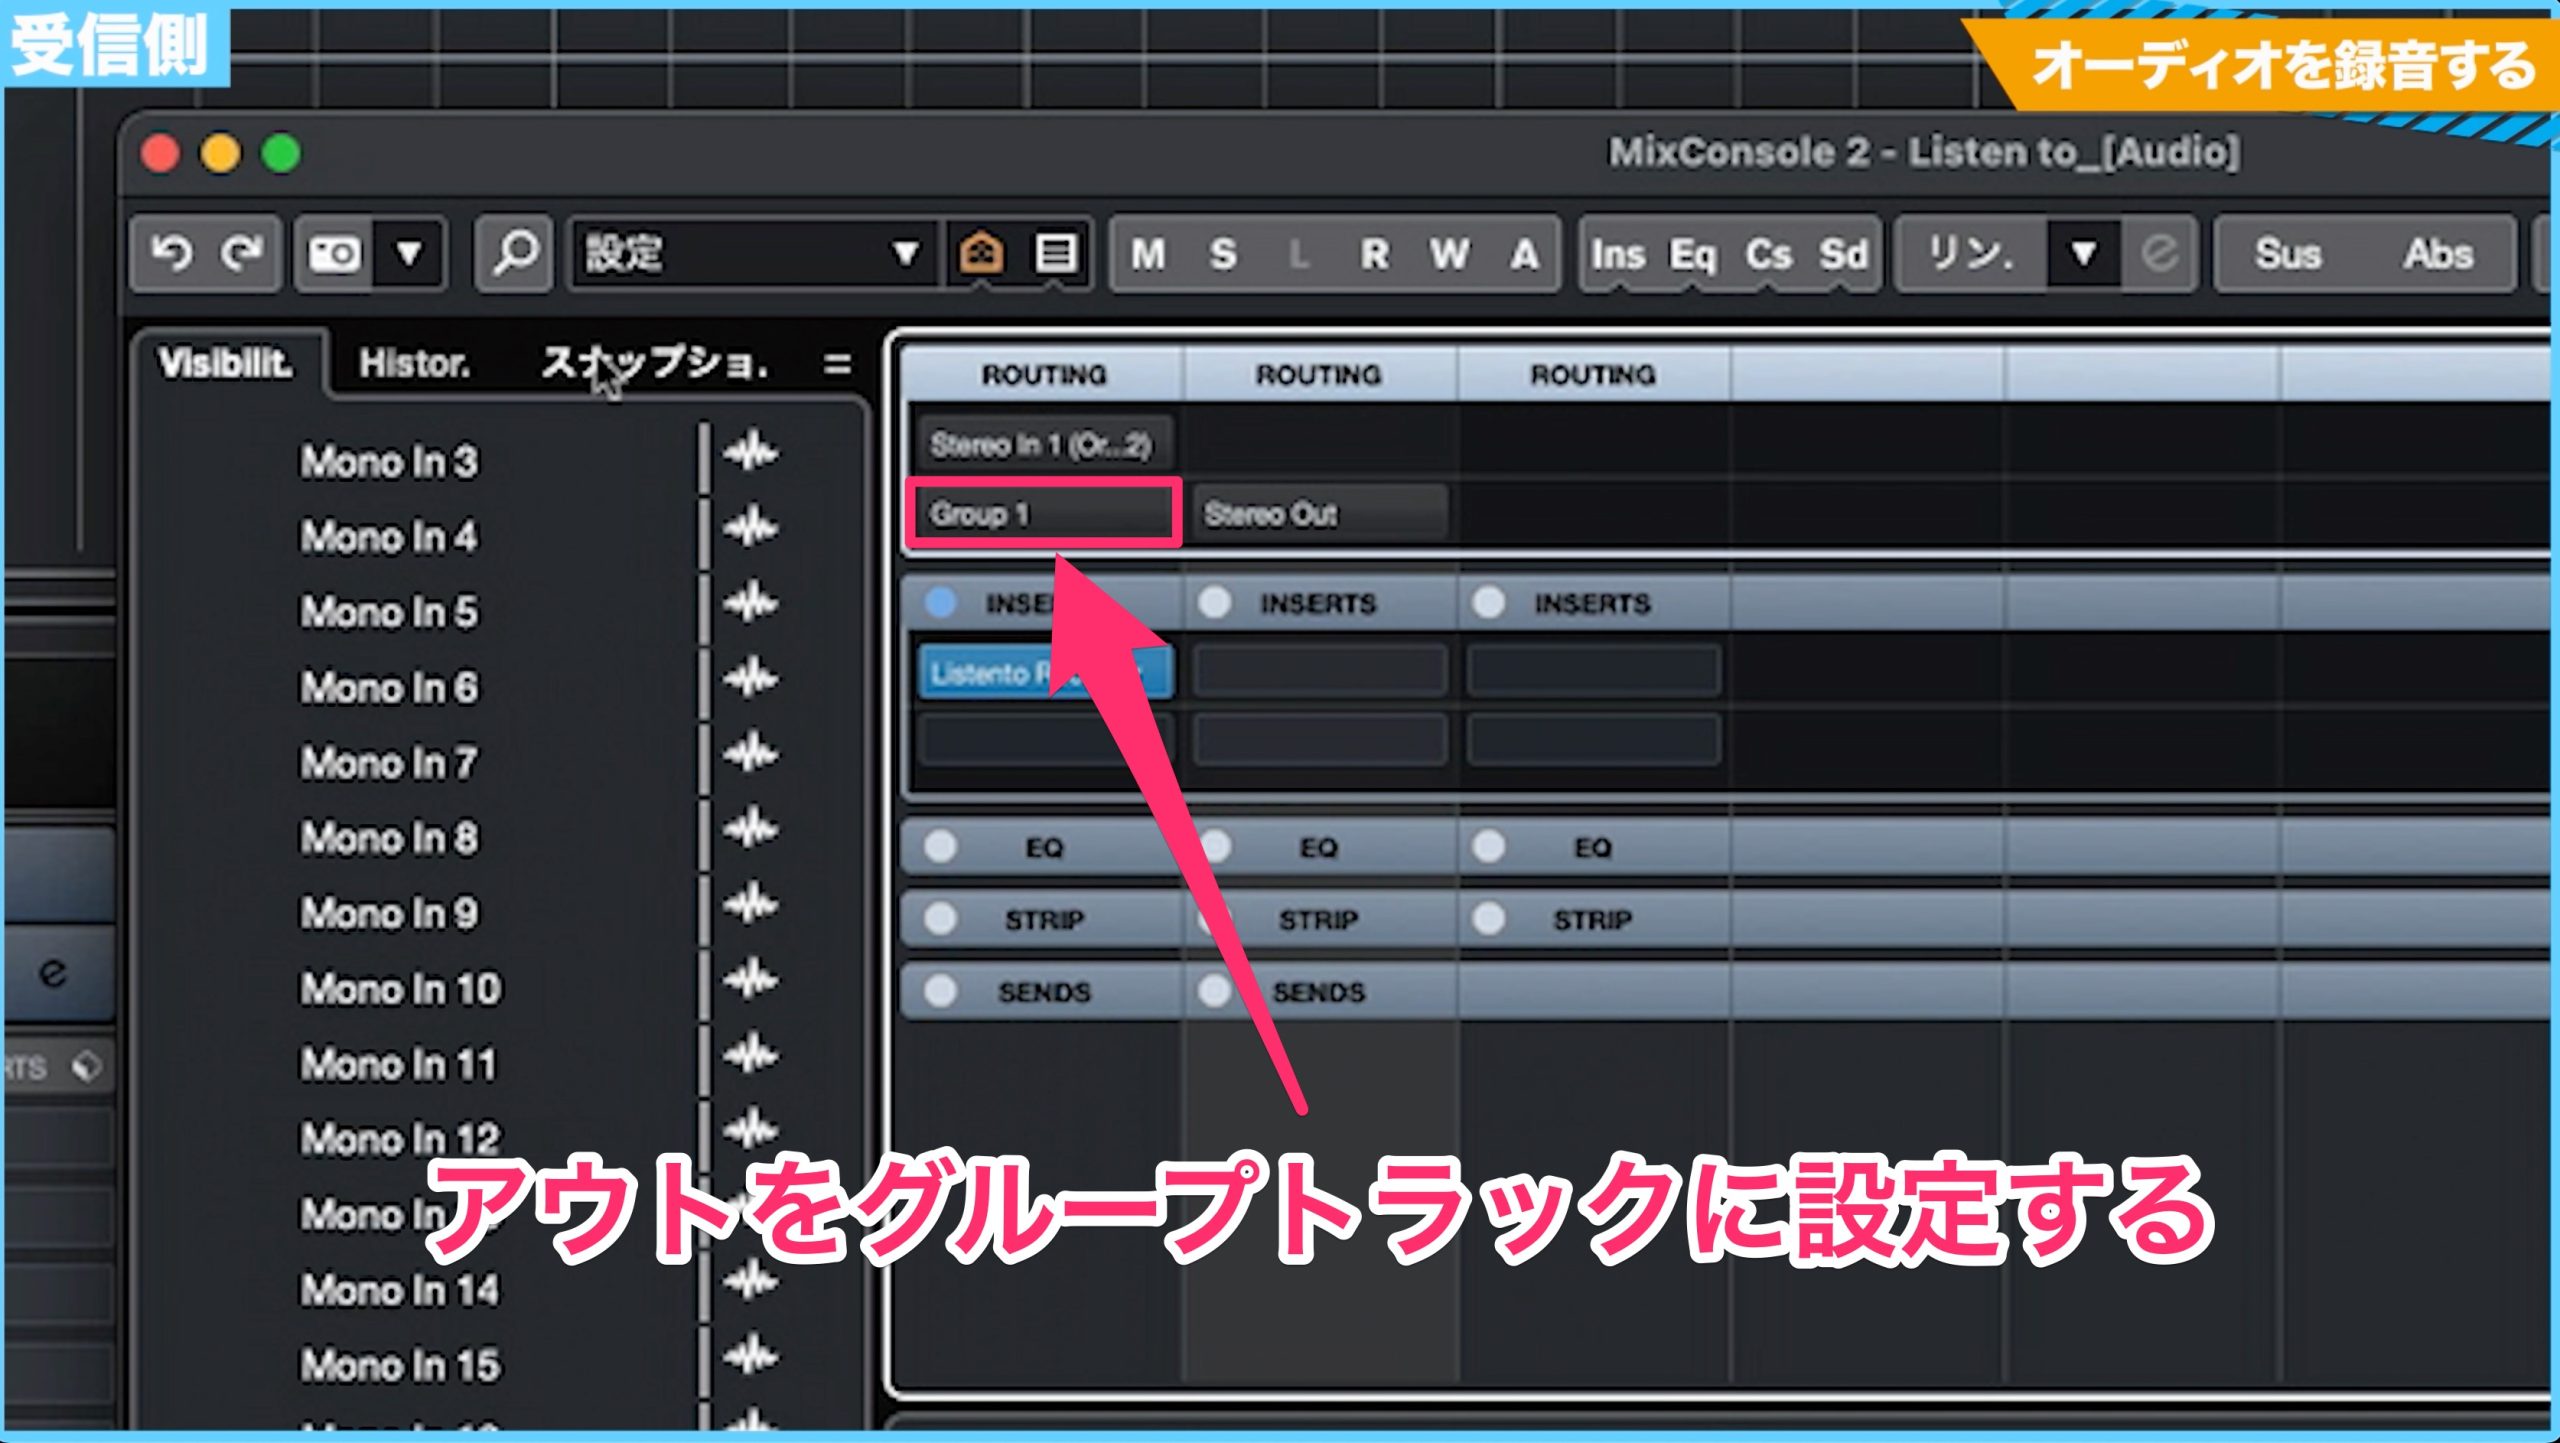Click the camera snapshot icon
2560x1443 pixels.
334,254
